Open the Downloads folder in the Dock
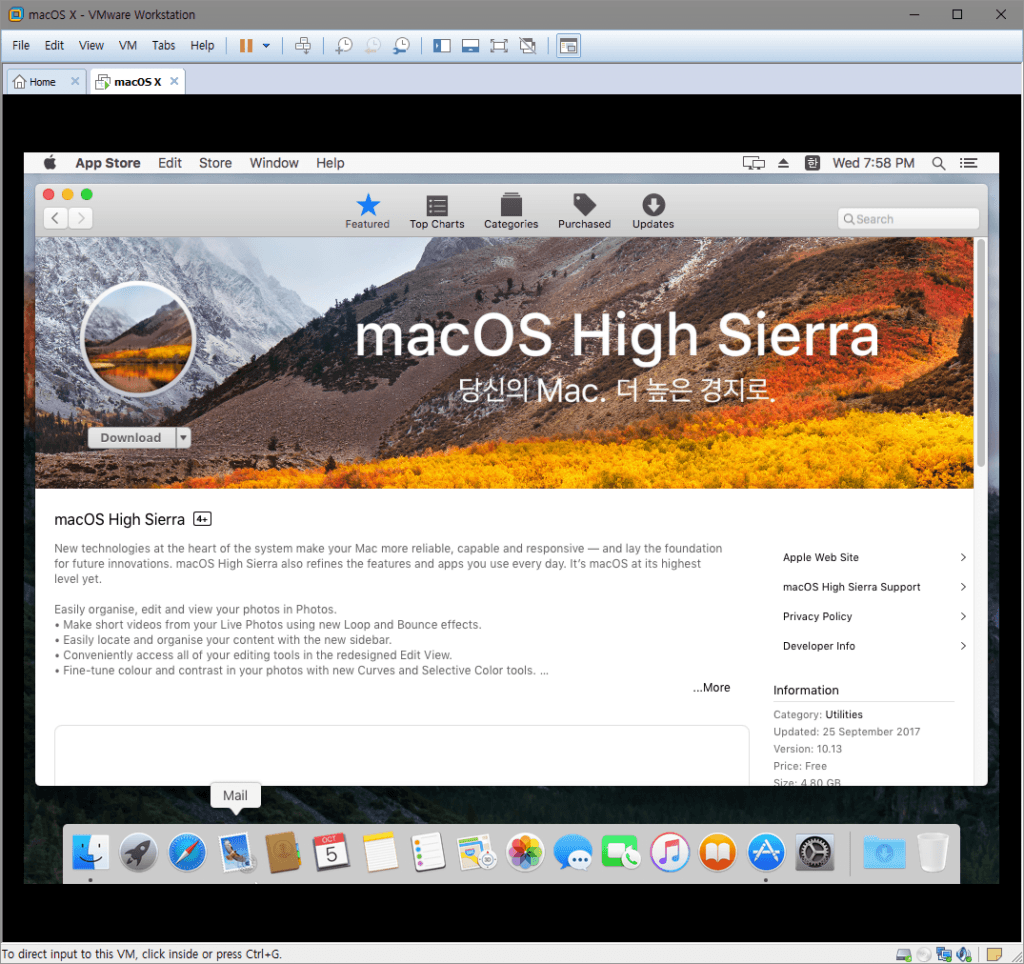 (x=884, y=852)
